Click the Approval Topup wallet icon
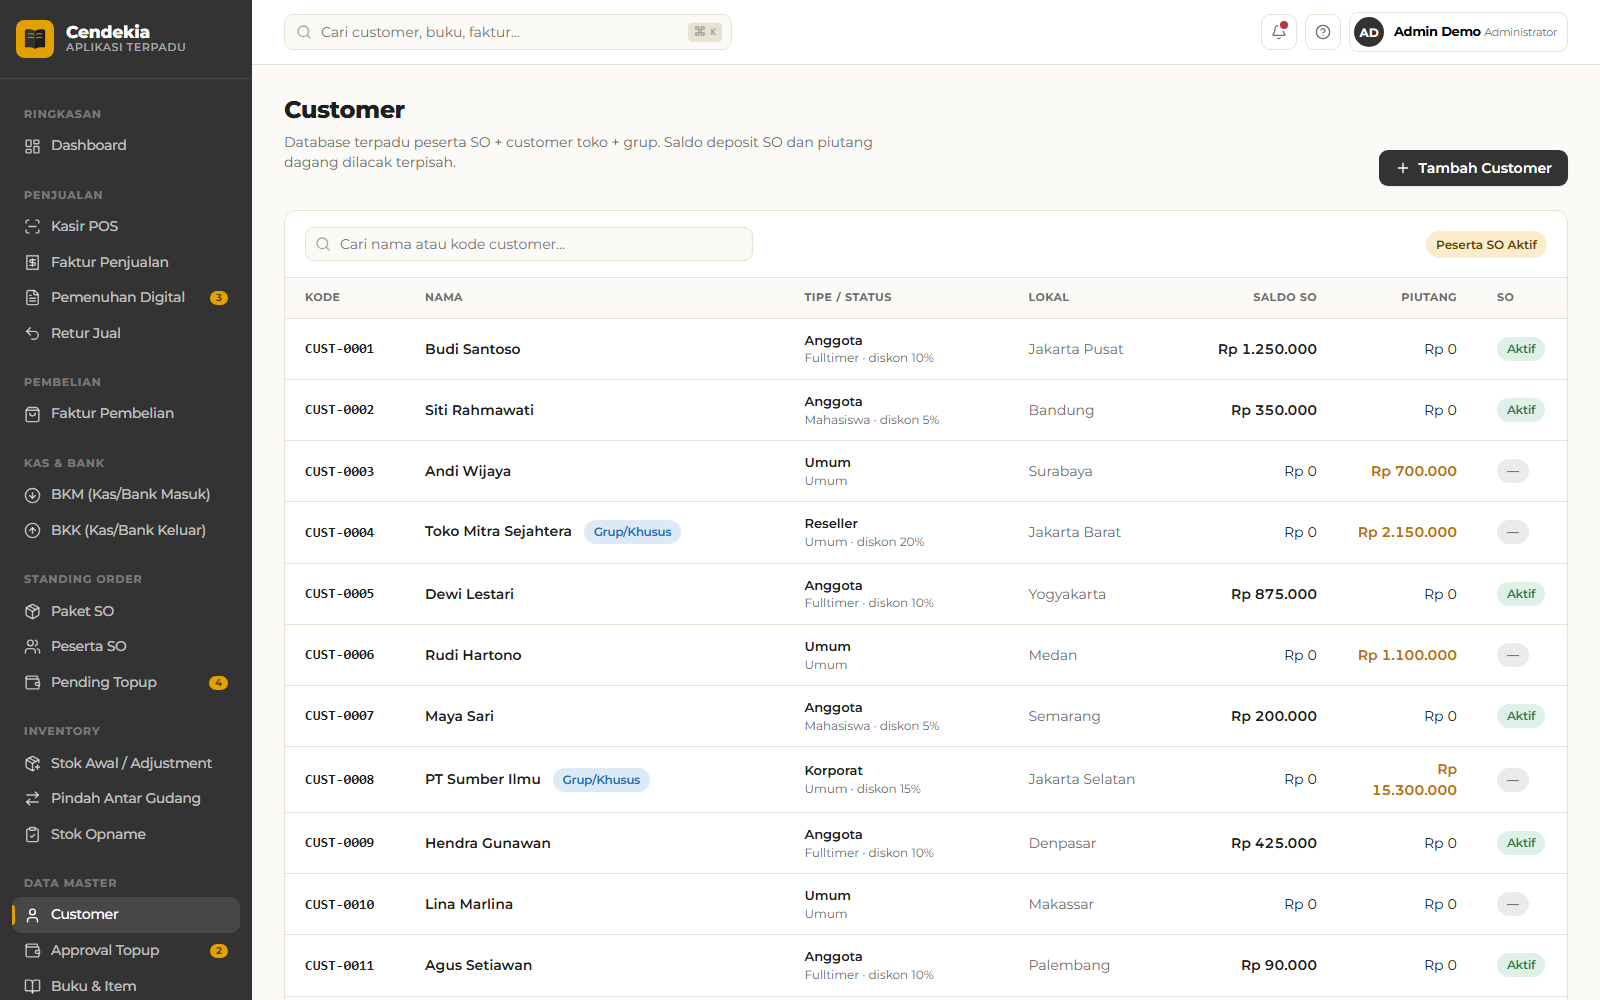The image size is (1600, 1000). click(33, 951)
